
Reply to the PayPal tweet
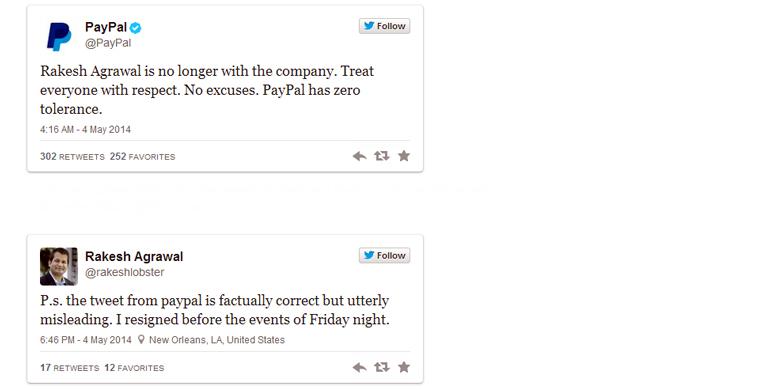[359, 156]
